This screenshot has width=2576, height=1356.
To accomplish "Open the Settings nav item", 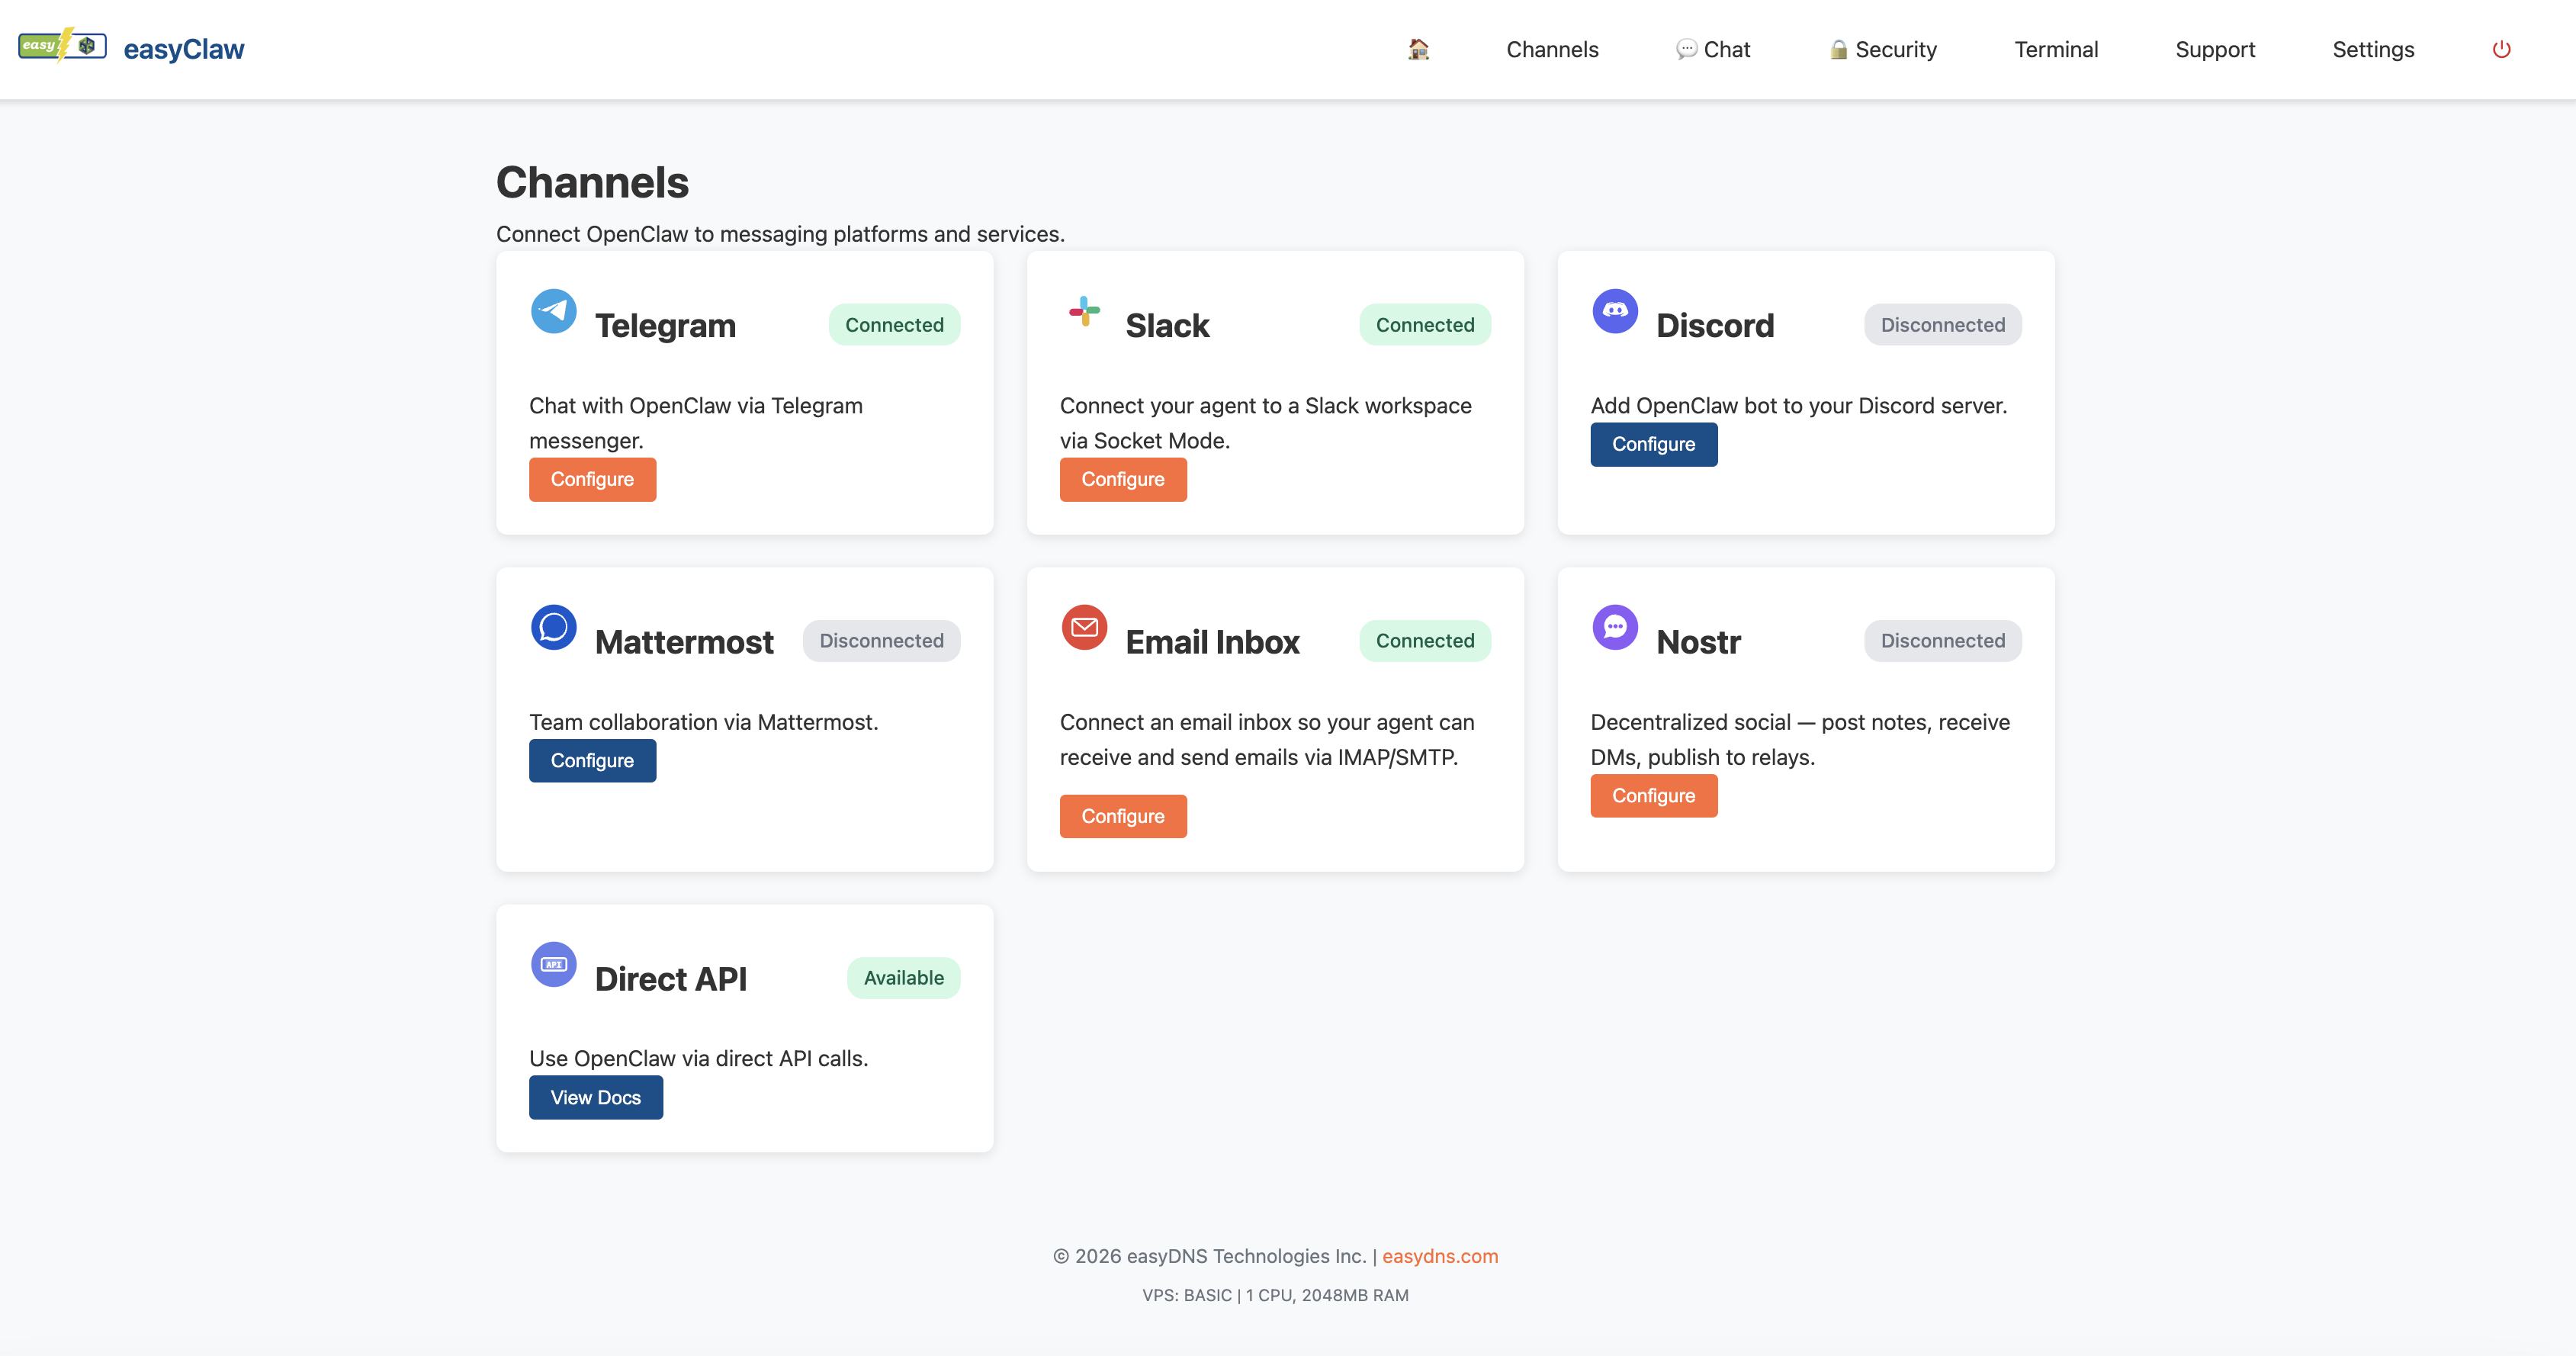I will [2373, 49].
